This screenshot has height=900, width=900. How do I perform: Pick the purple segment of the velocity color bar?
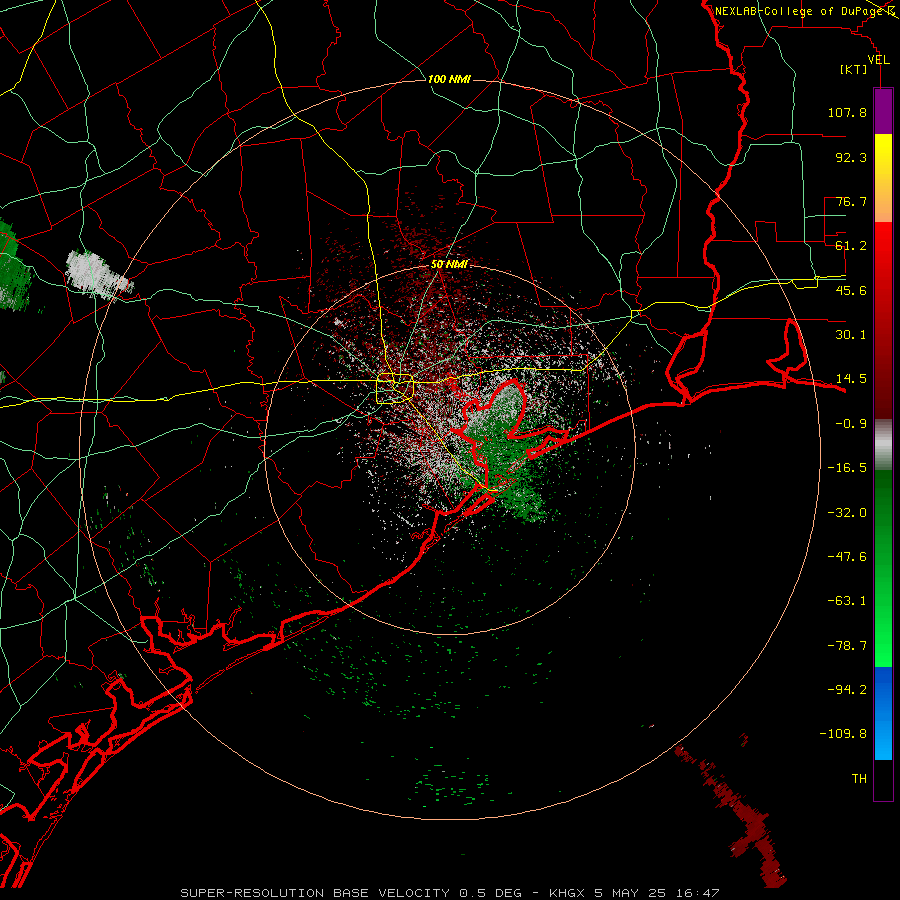point(883,111)
